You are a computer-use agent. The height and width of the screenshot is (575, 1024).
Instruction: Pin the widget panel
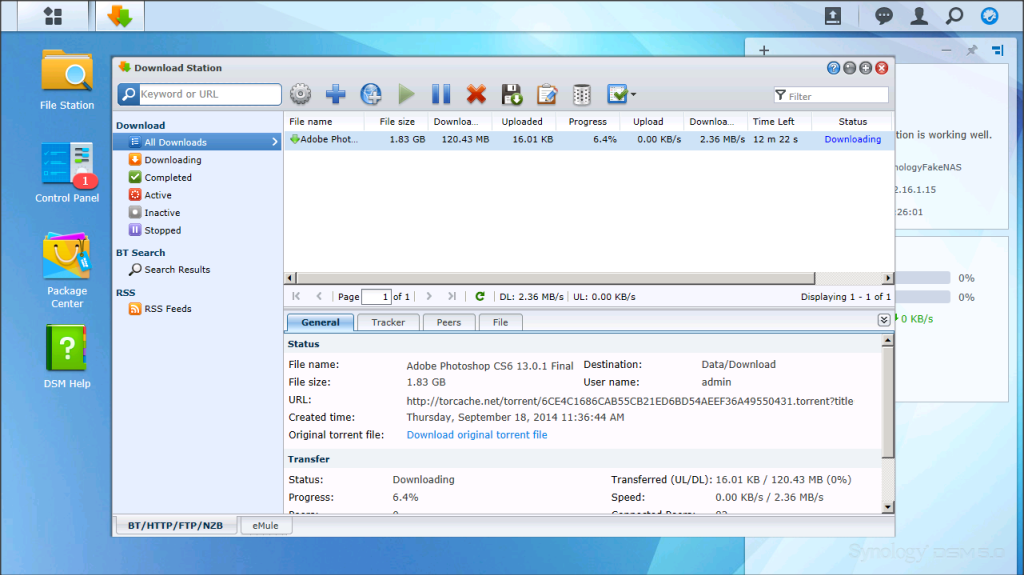coord(972,50)
